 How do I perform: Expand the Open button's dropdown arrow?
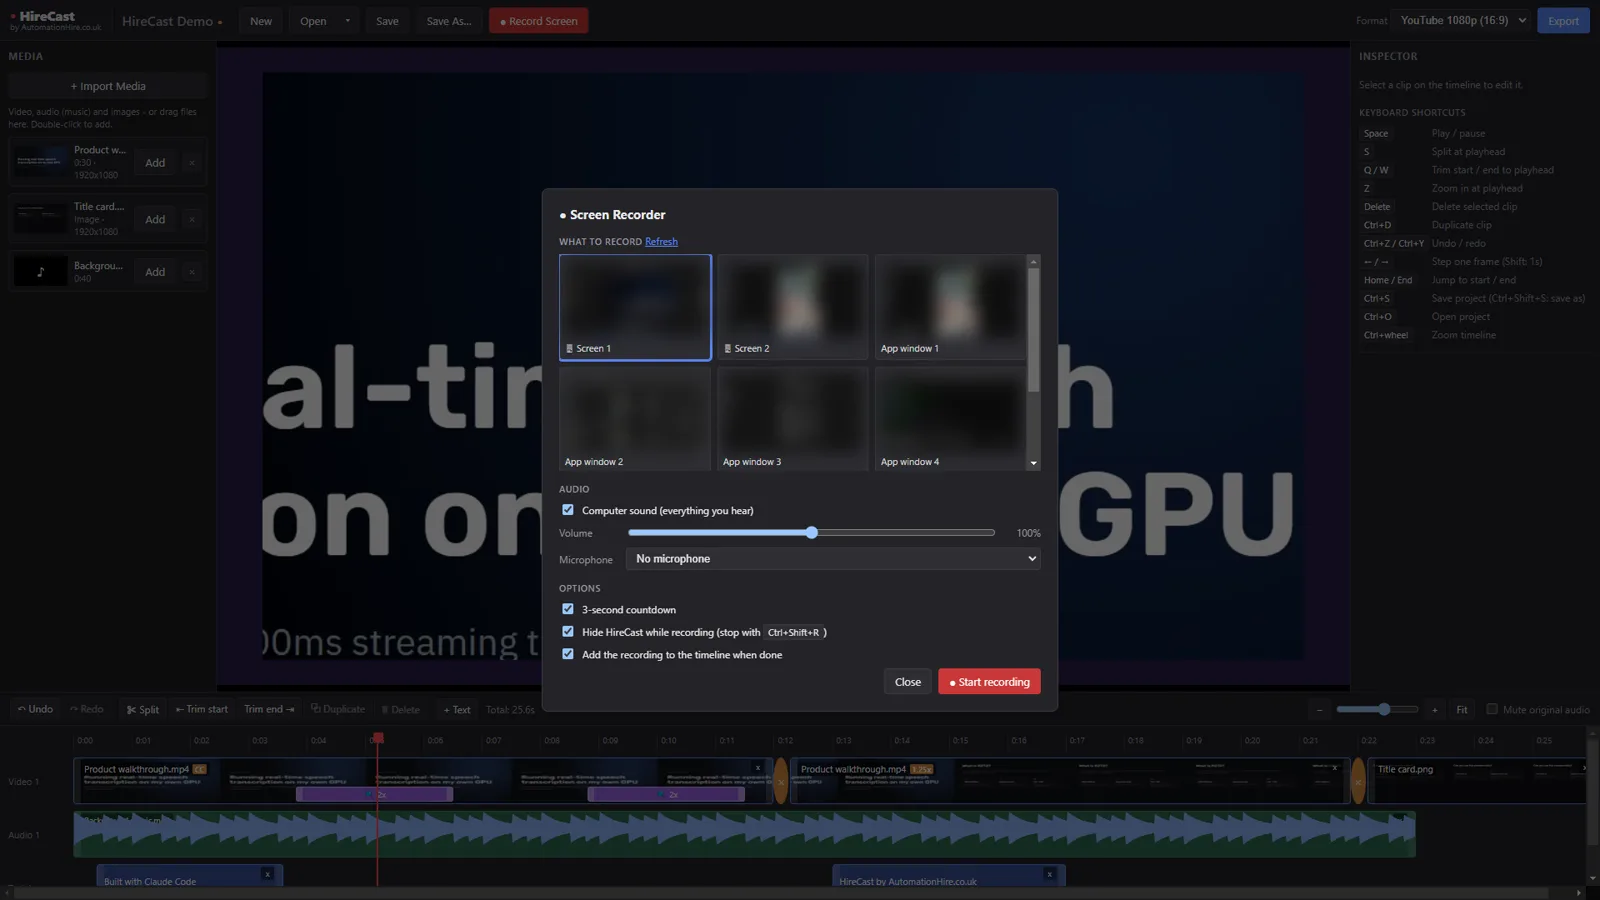(x=347, y=21)
